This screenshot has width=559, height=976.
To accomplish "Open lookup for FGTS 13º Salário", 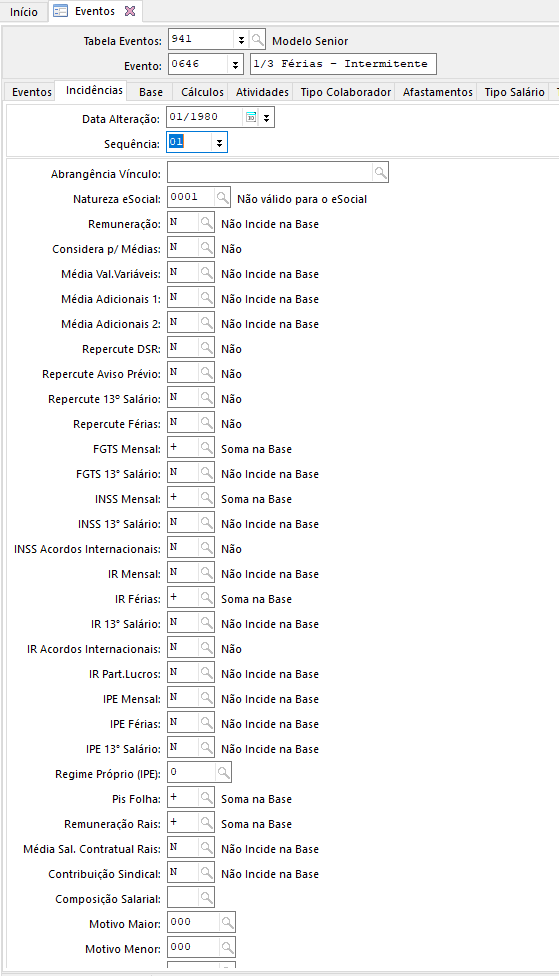I will pyautogui.click(x=206, y=473).
